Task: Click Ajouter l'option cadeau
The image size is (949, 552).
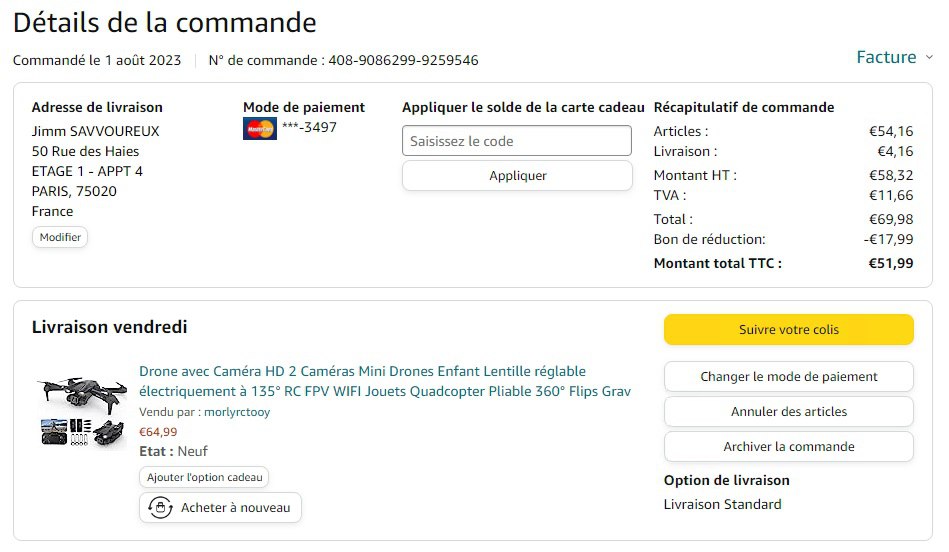Action: (x=204, y=478)
